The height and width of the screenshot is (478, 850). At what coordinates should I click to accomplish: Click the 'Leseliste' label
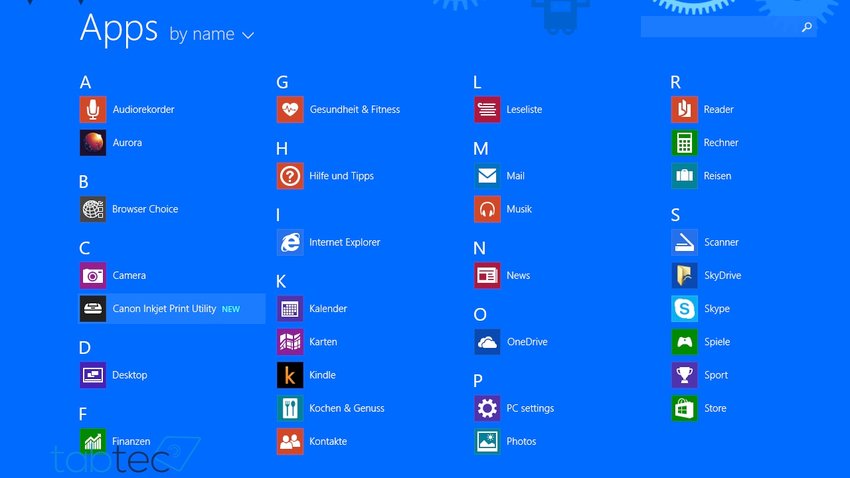pos(524,109)
